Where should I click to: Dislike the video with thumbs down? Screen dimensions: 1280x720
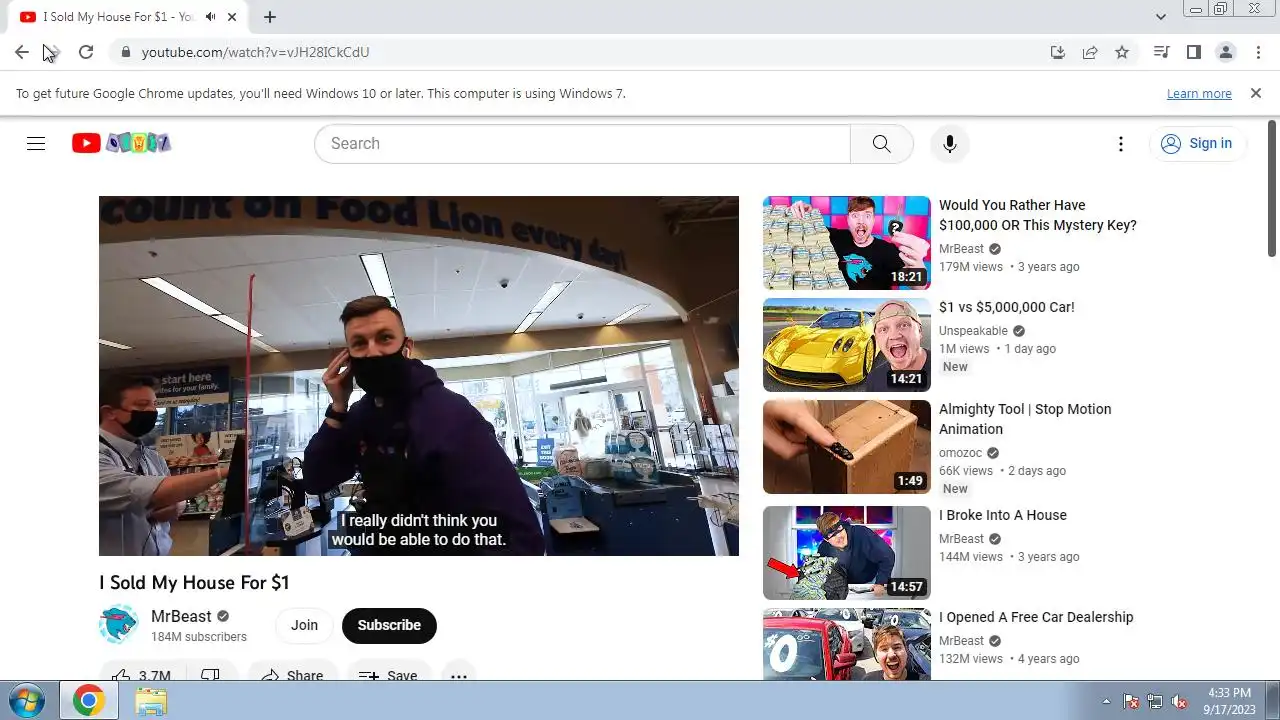pyautogui.click(x=210, y=676)
